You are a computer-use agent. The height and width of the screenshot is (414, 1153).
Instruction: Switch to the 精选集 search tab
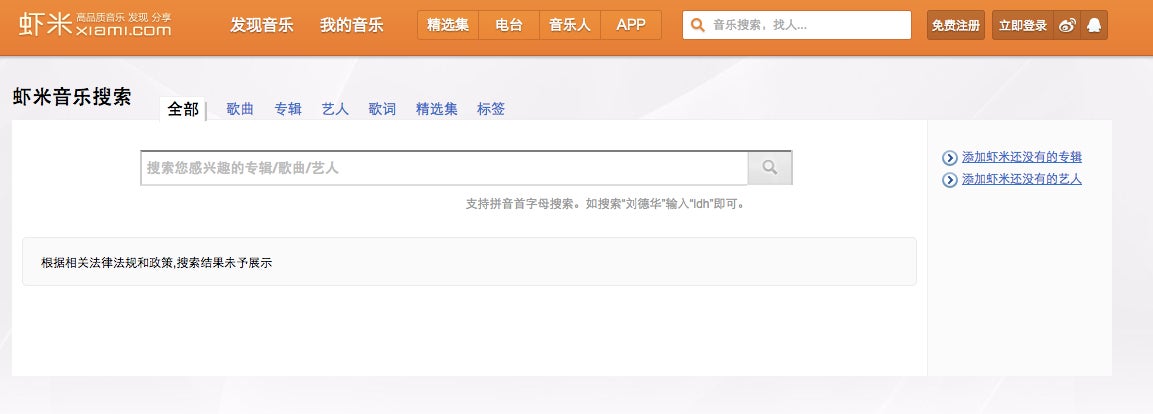pos(437,109)
